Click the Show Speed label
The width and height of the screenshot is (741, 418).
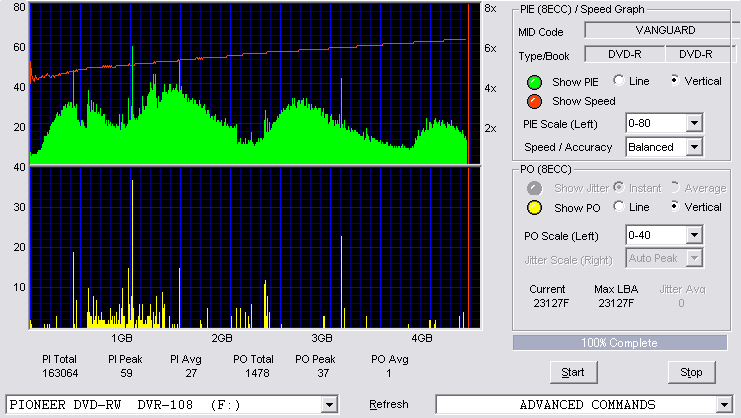(584, 101)
